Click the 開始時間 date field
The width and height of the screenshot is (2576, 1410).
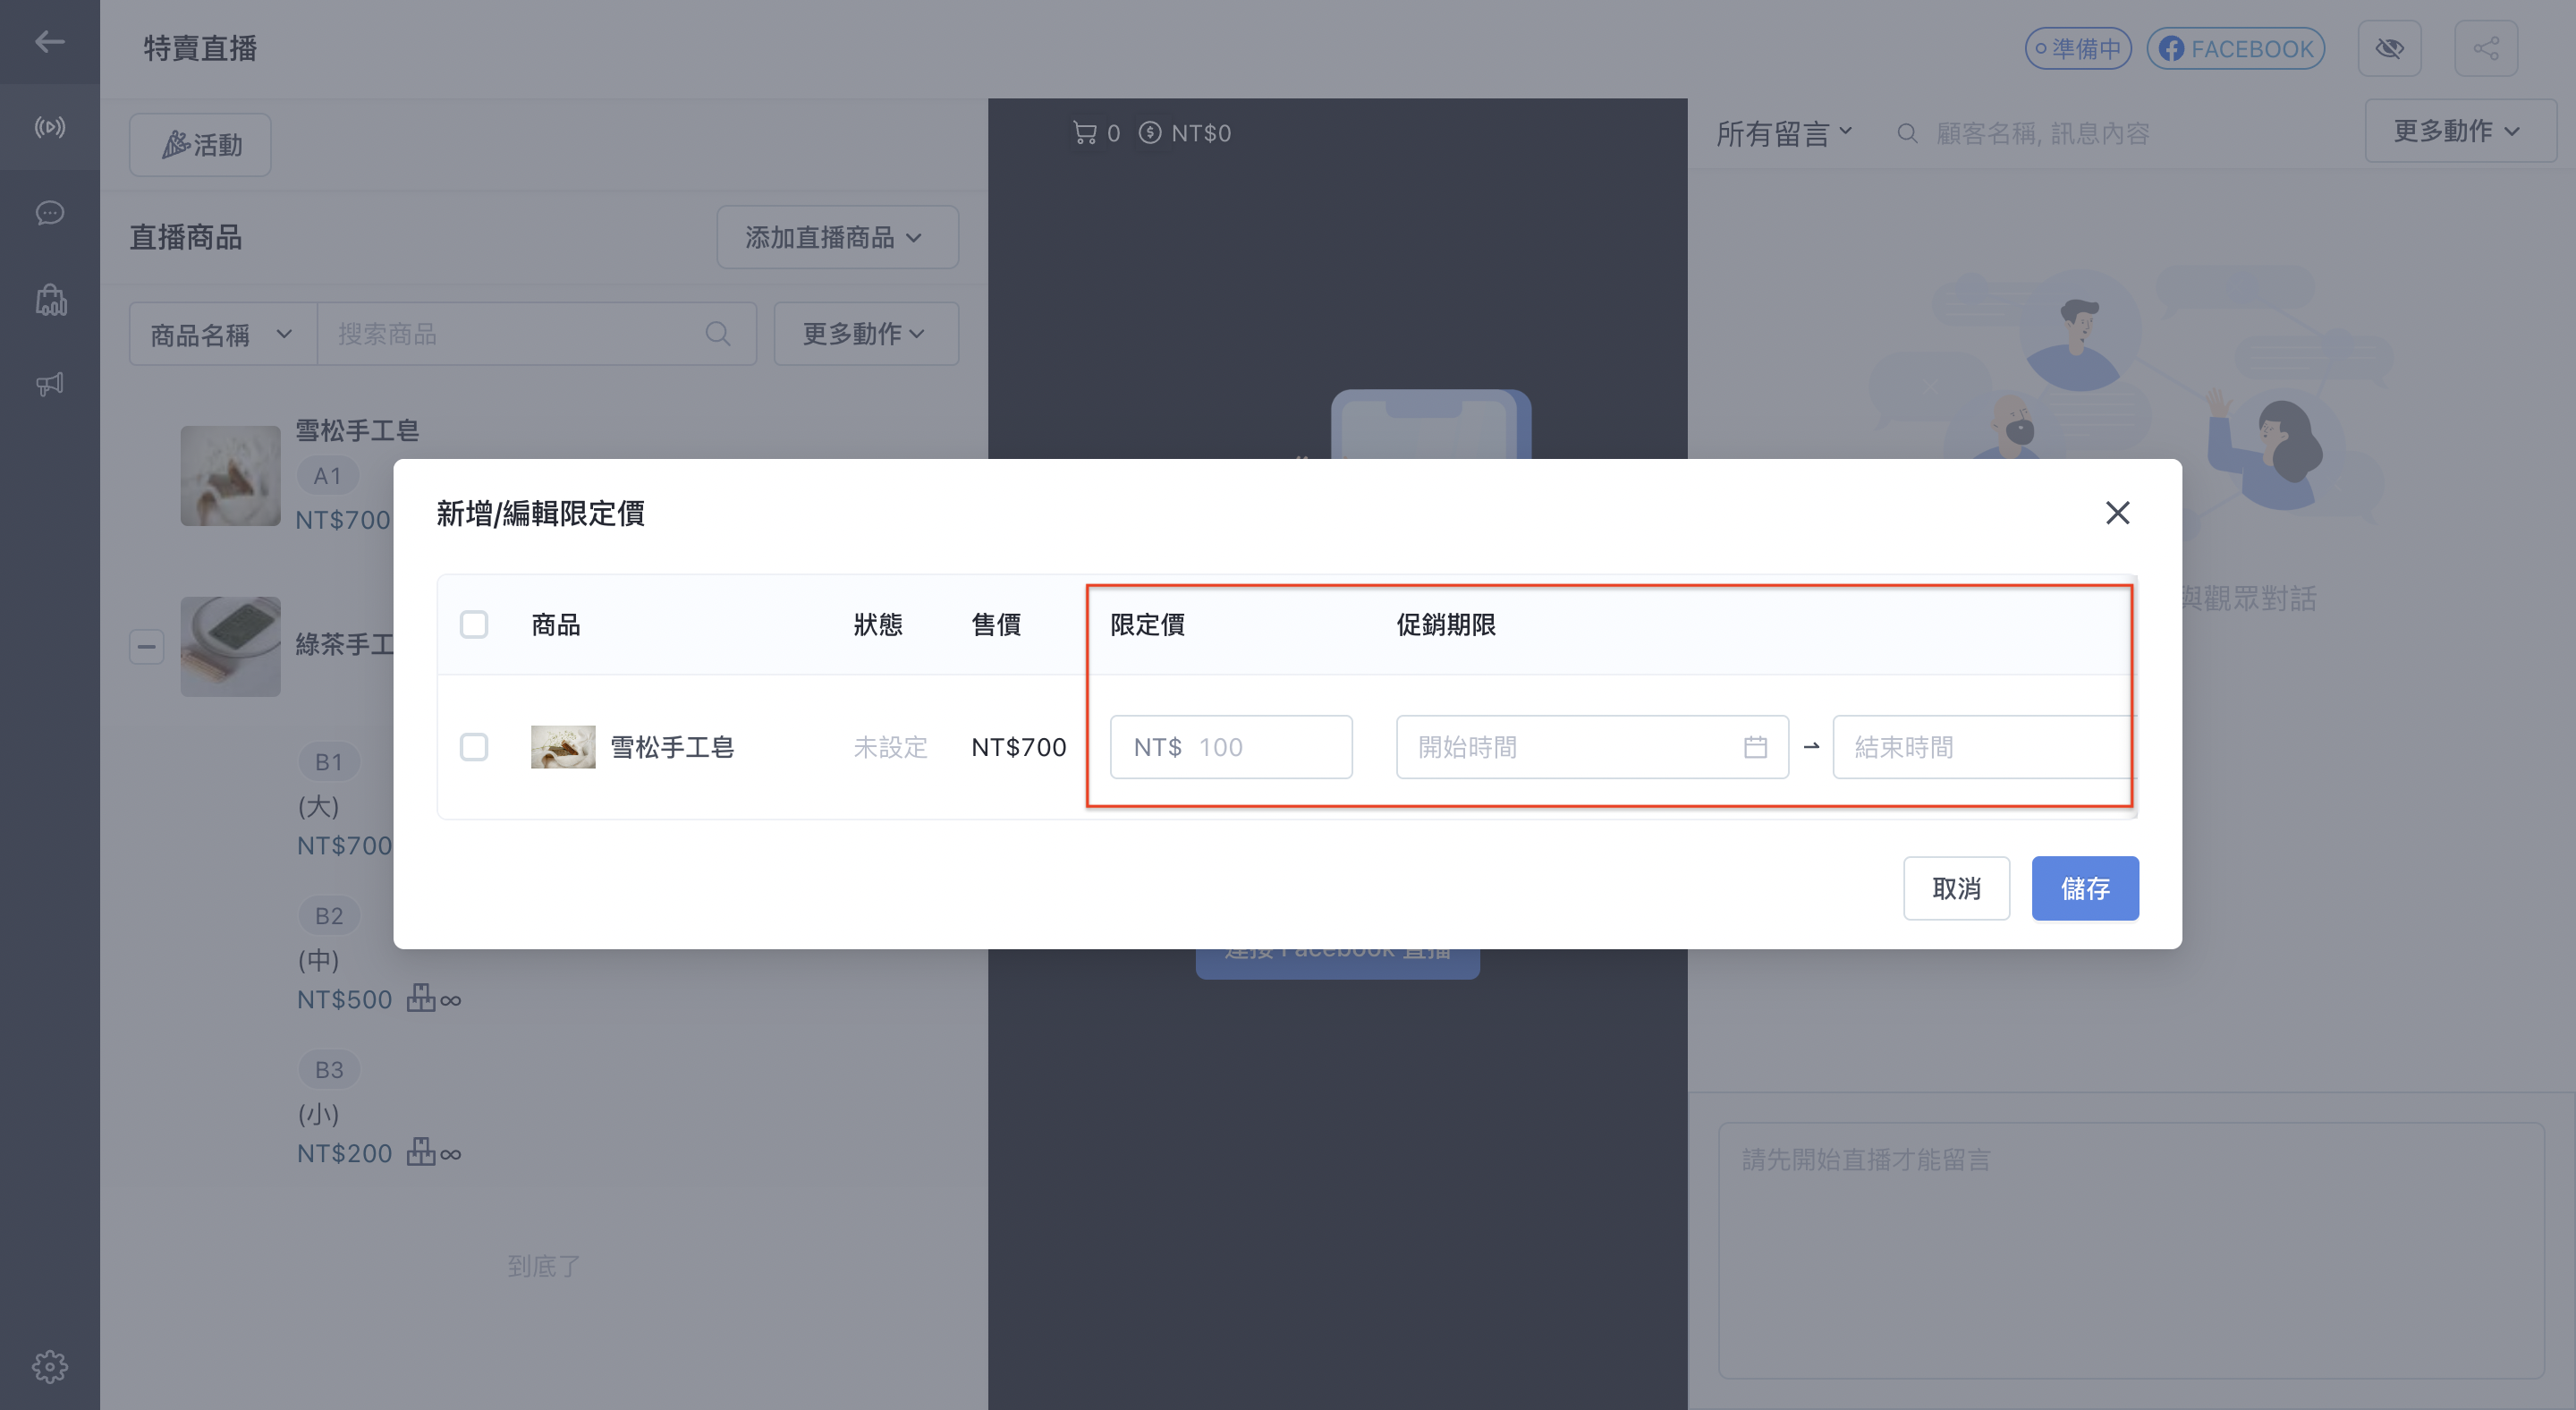click(x=1592, y=747)
